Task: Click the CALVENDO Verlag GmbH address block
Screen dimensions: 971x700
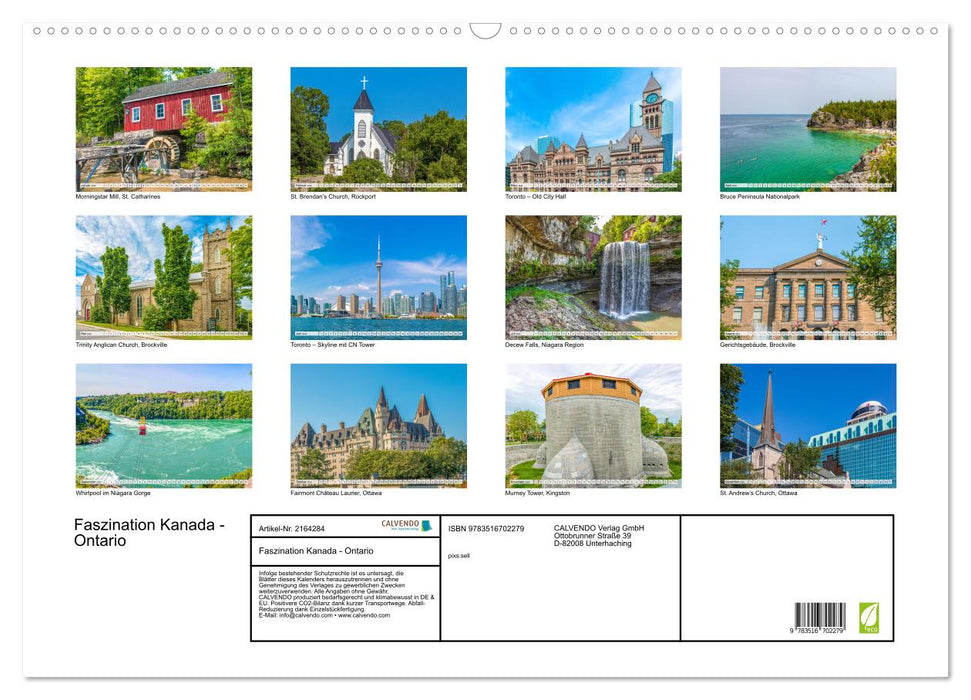Action: [597, 534]
